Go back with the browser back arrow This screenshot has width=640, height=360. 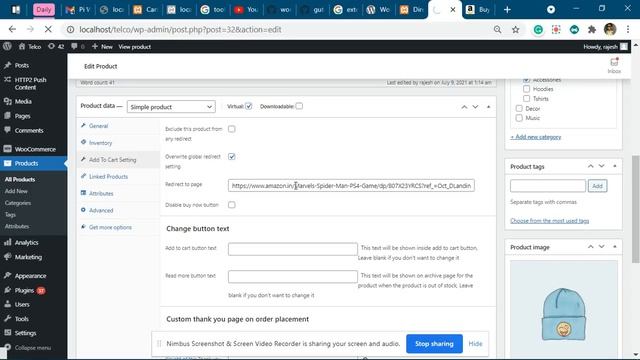(12, 29)
